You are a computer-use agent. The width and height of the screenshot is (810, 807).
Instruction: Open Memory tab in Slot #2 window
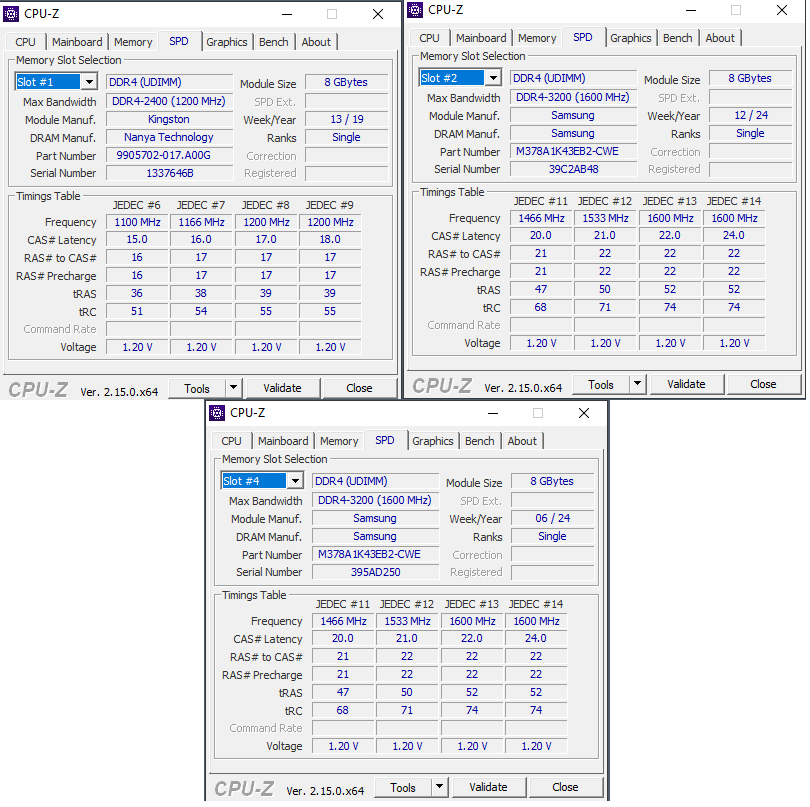coord(537,38)
